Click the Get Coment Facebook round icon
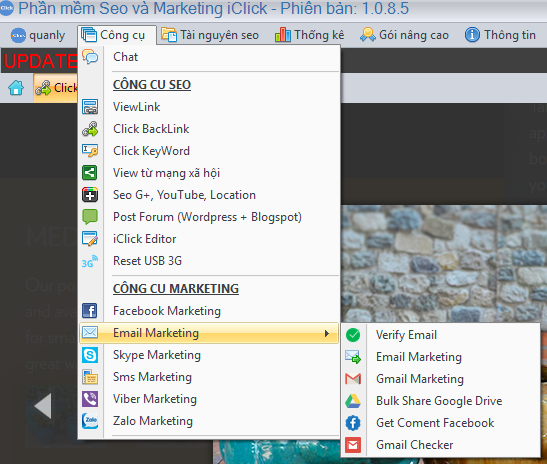The height and width of the screenshot is (464, 547). point(353,423)
